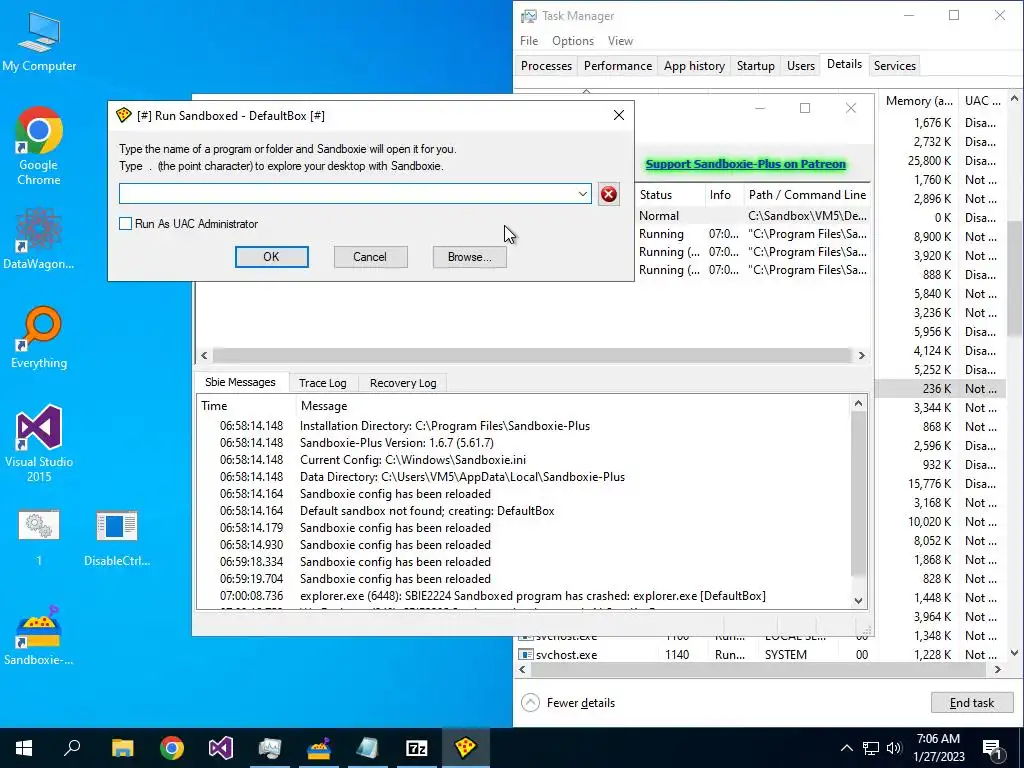Sort Sbie Messages by Time column

click(x=246, y=406)
